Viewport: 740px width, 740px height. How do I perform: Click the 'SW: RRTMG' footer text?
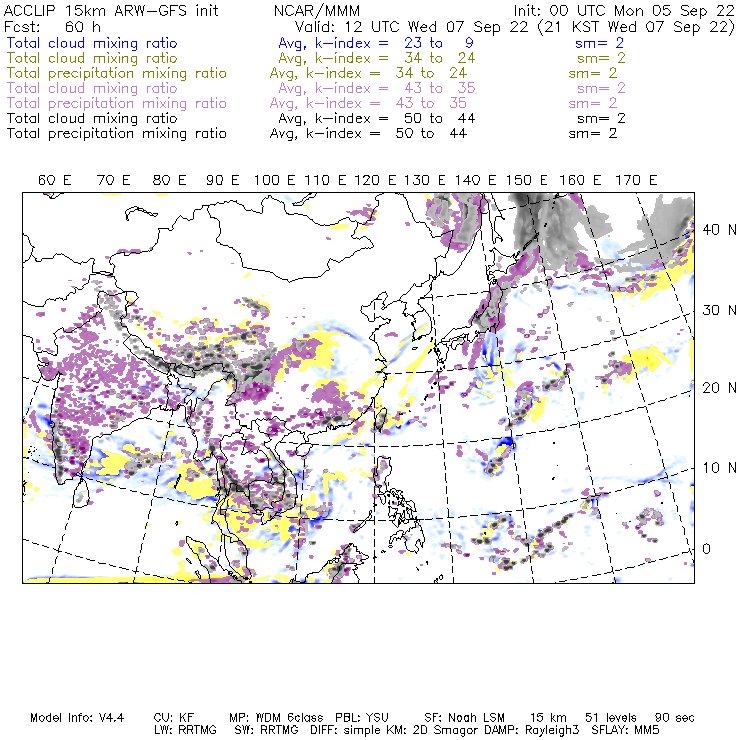point(267,730)
